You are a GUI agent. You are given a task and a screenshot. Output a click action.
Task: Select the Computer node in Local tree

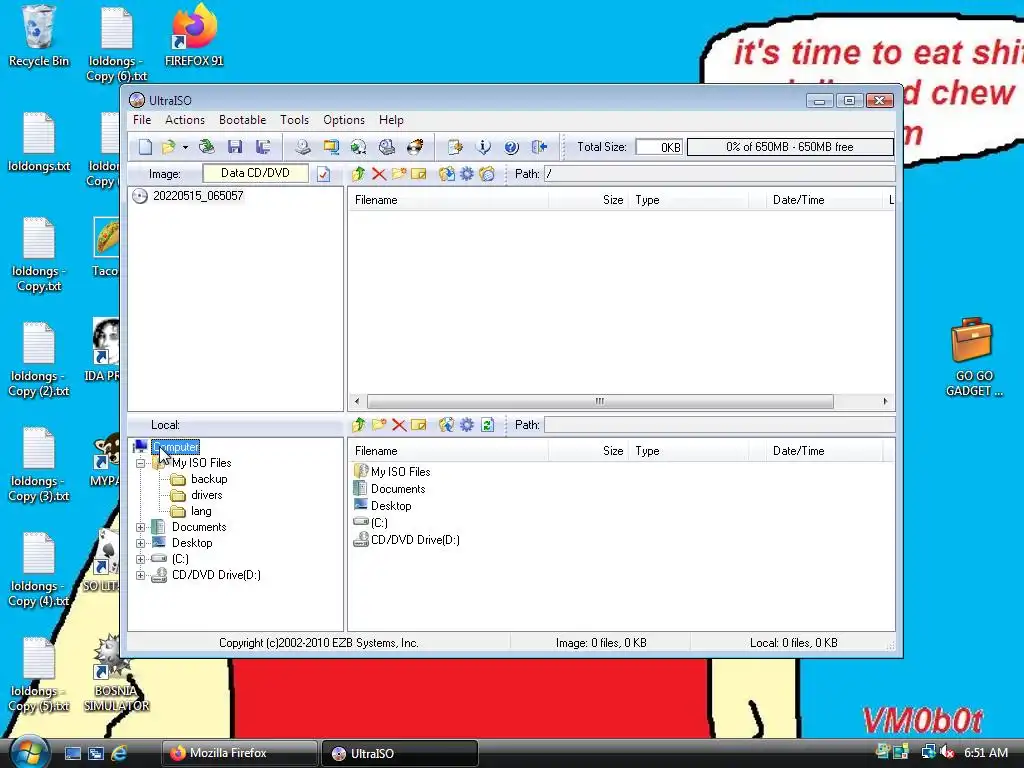(x=176, y=447)
